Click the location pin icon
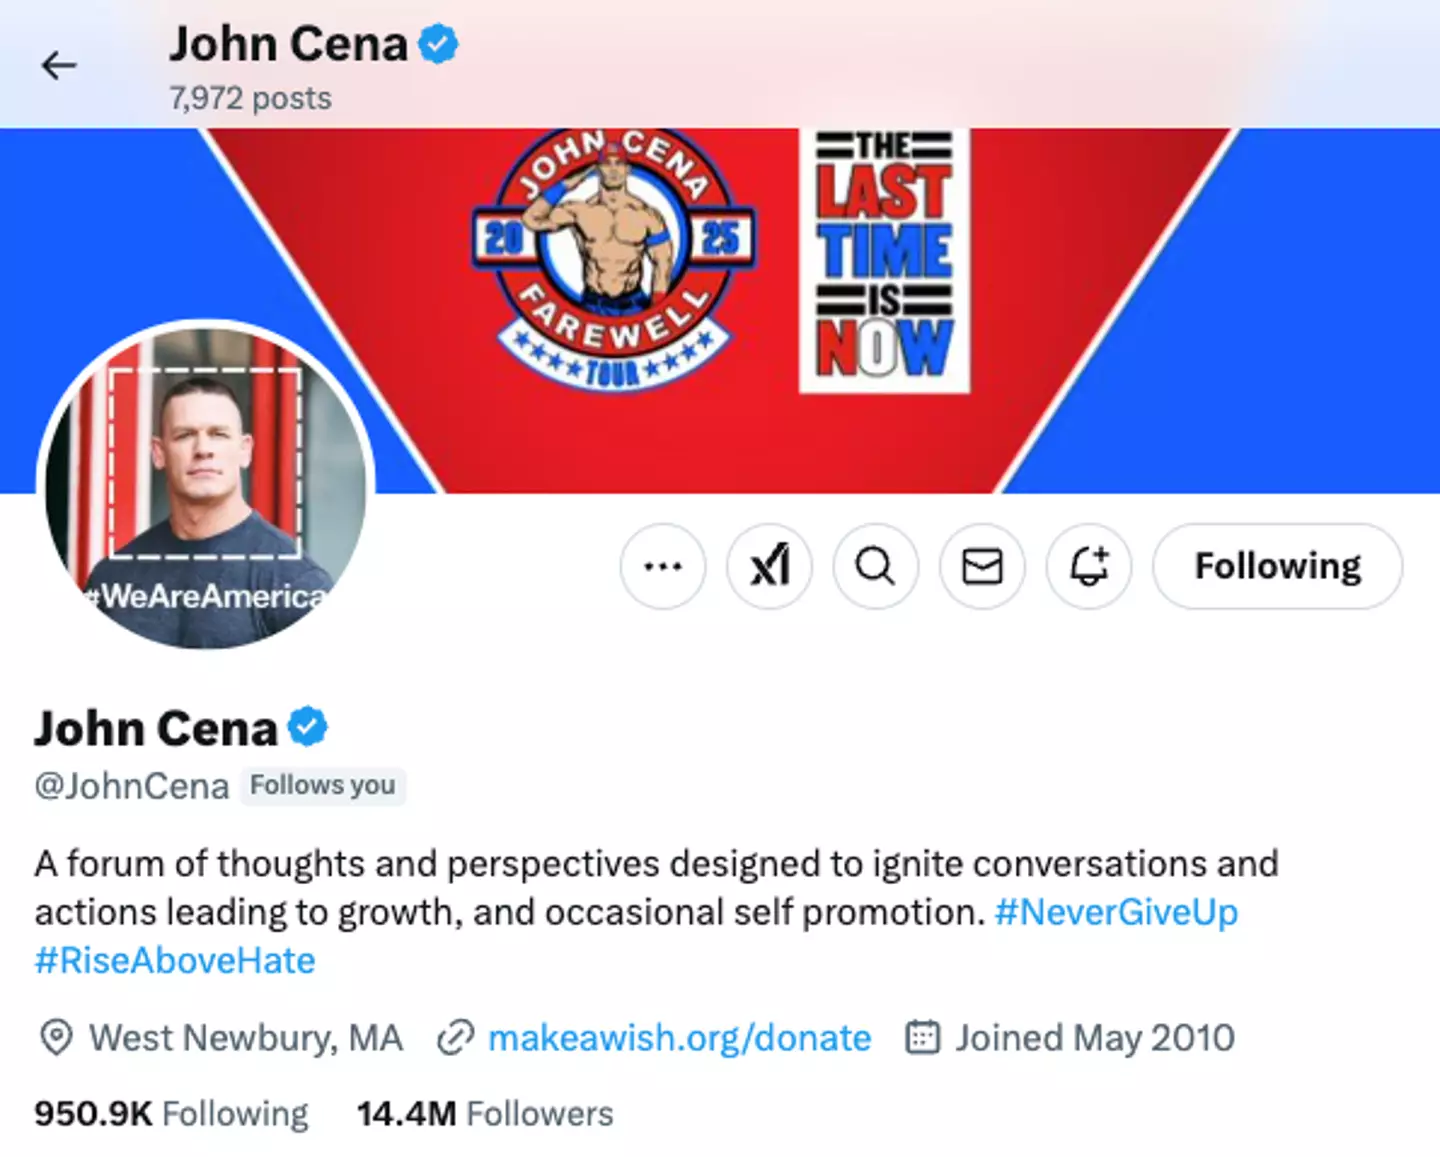Viewport: 1440px width, 1157px height. 56,1038
